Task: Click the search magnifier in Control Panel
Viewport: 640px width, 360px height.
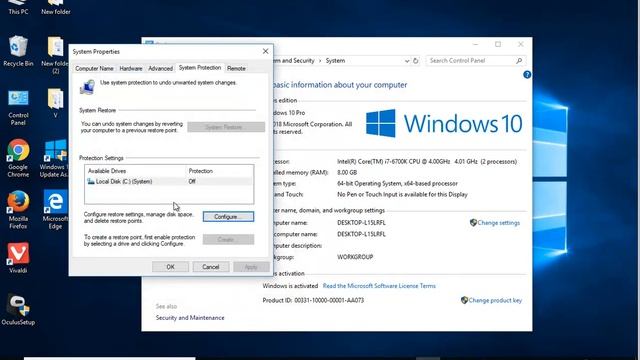Action: point(519,61)
